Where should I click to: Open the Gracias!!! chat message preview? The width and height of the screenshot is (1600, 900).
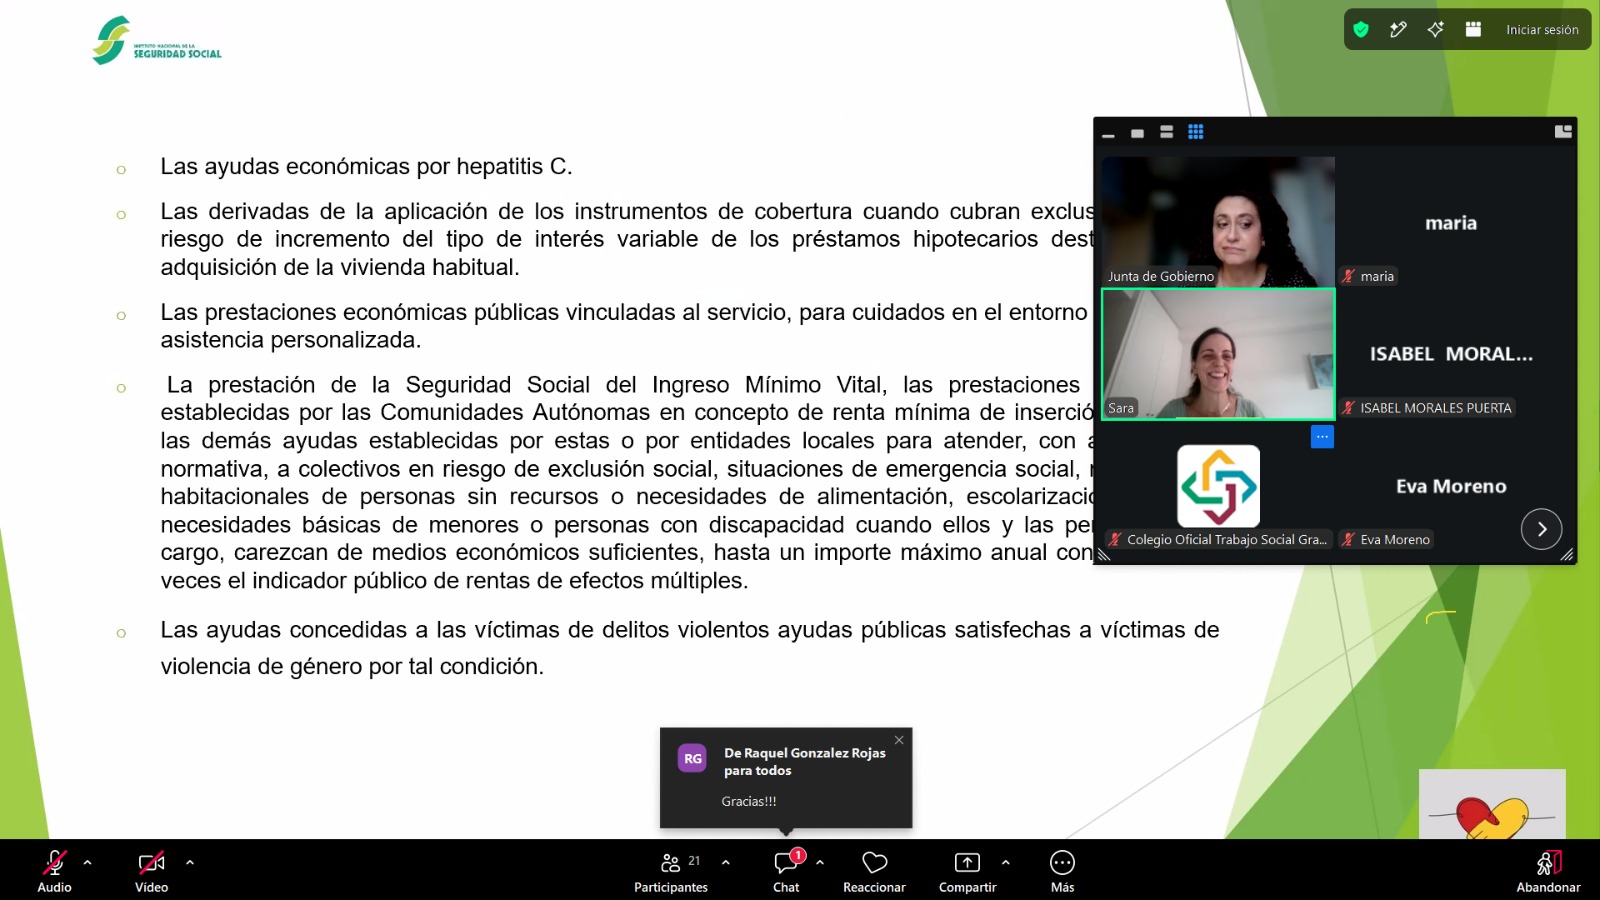pyautogui.click(x=749, y=801)
